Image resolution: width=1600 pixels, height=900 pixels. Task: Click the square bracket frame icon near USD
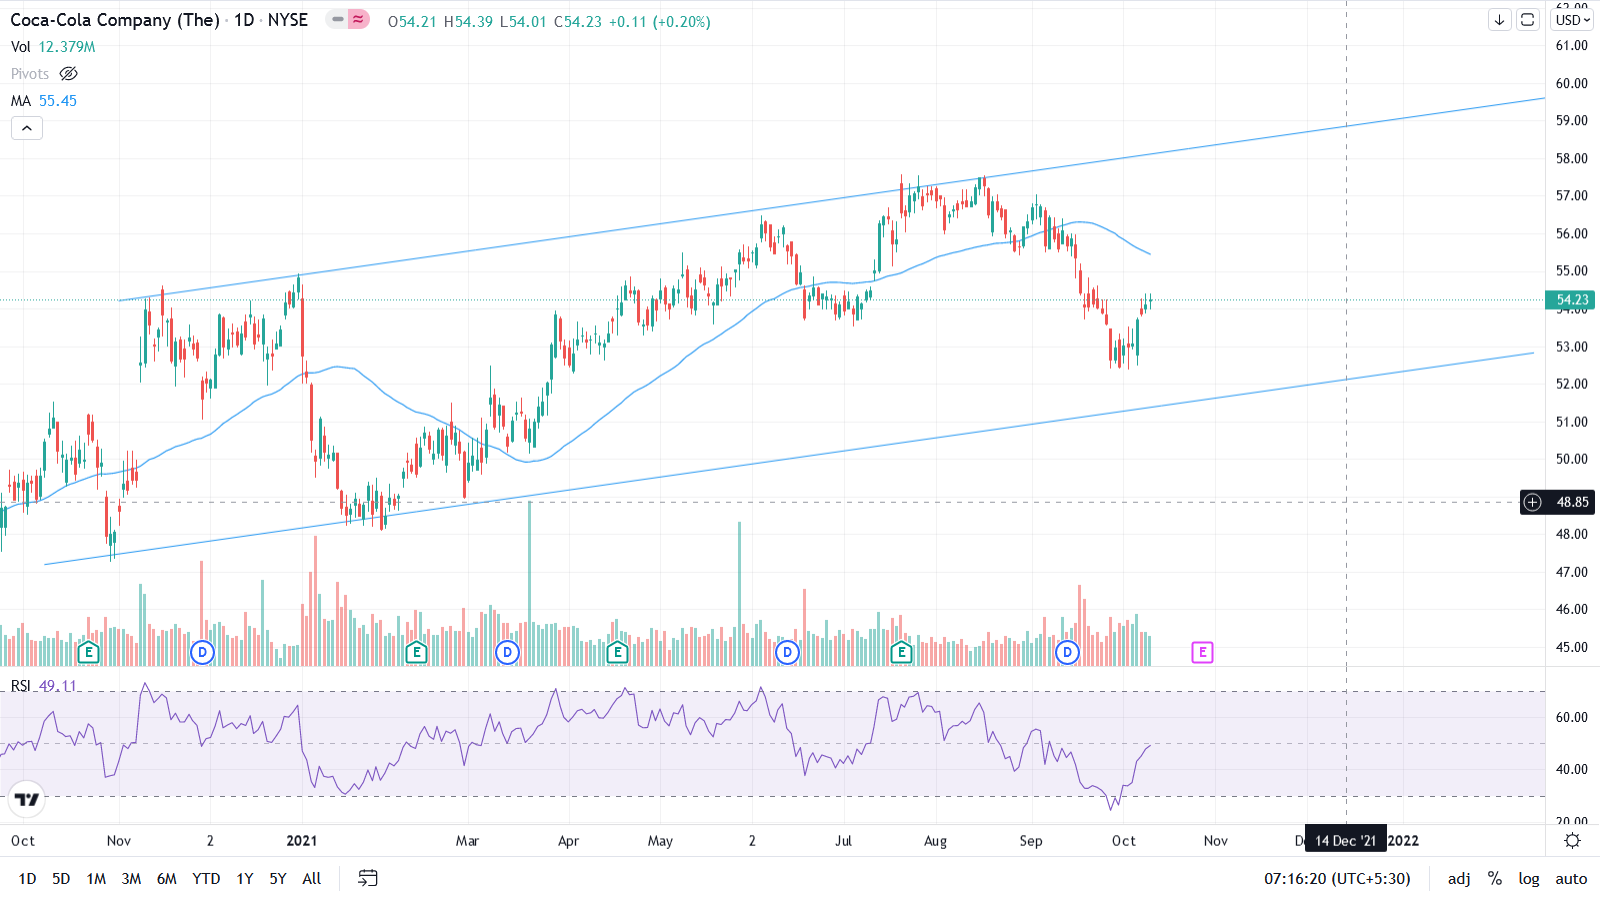(x=1527, y=20)
